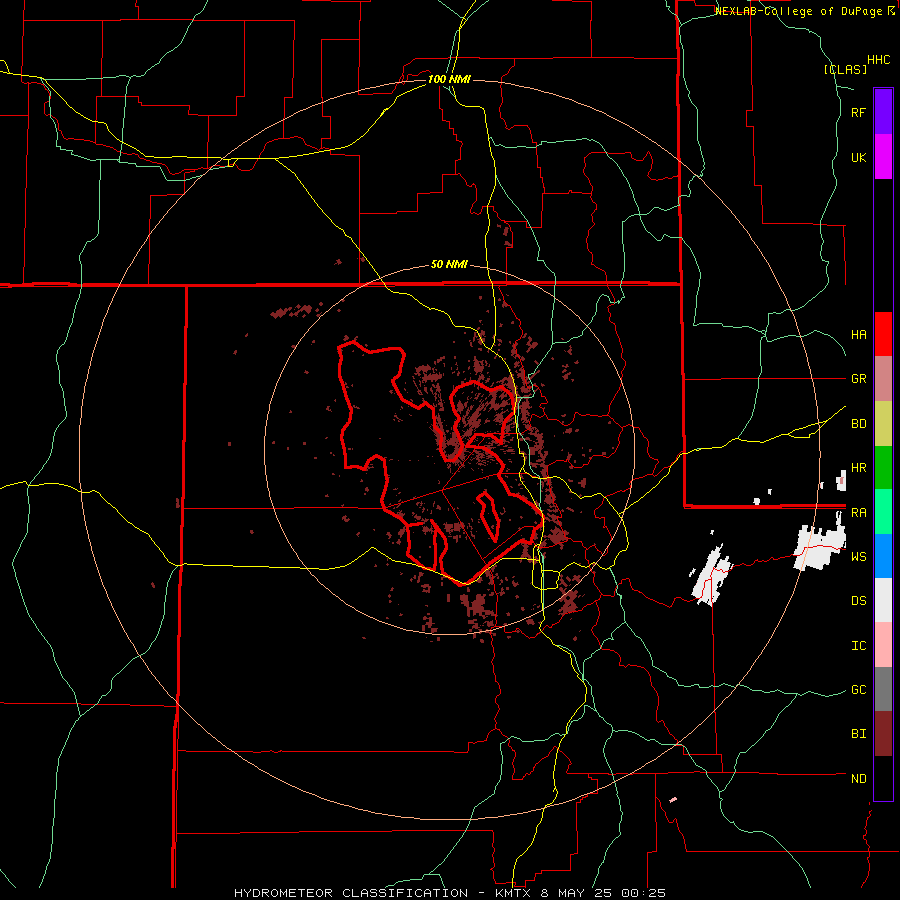Viewport: 900px width, 900px height.
Task: Click the ND black legend color swatch
Action: tap(883, 778)
